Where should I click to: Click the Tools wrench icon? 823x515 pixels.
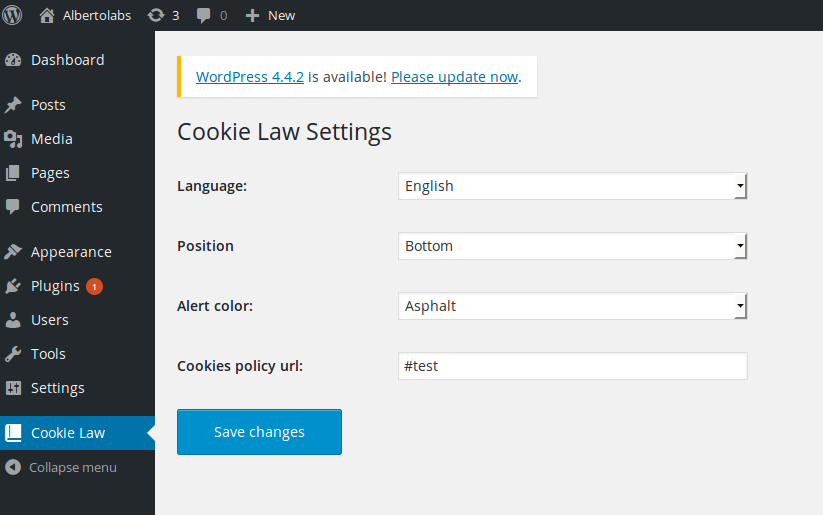13,354
